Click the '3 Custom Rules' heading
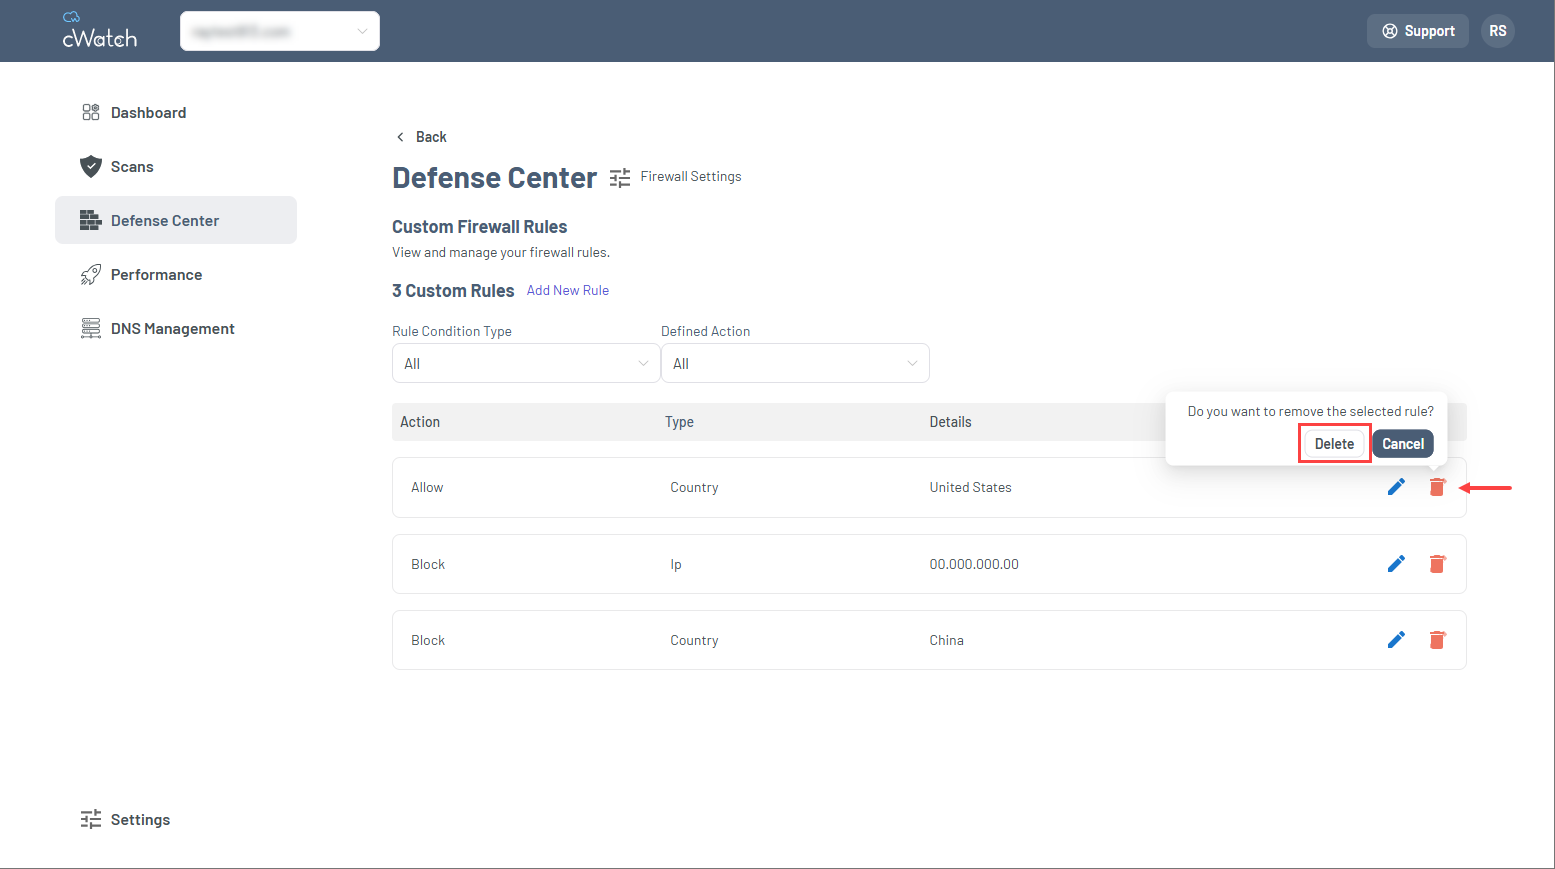Screen dimensions: 1555x869 pyautogui.click(x=453, y=291)
